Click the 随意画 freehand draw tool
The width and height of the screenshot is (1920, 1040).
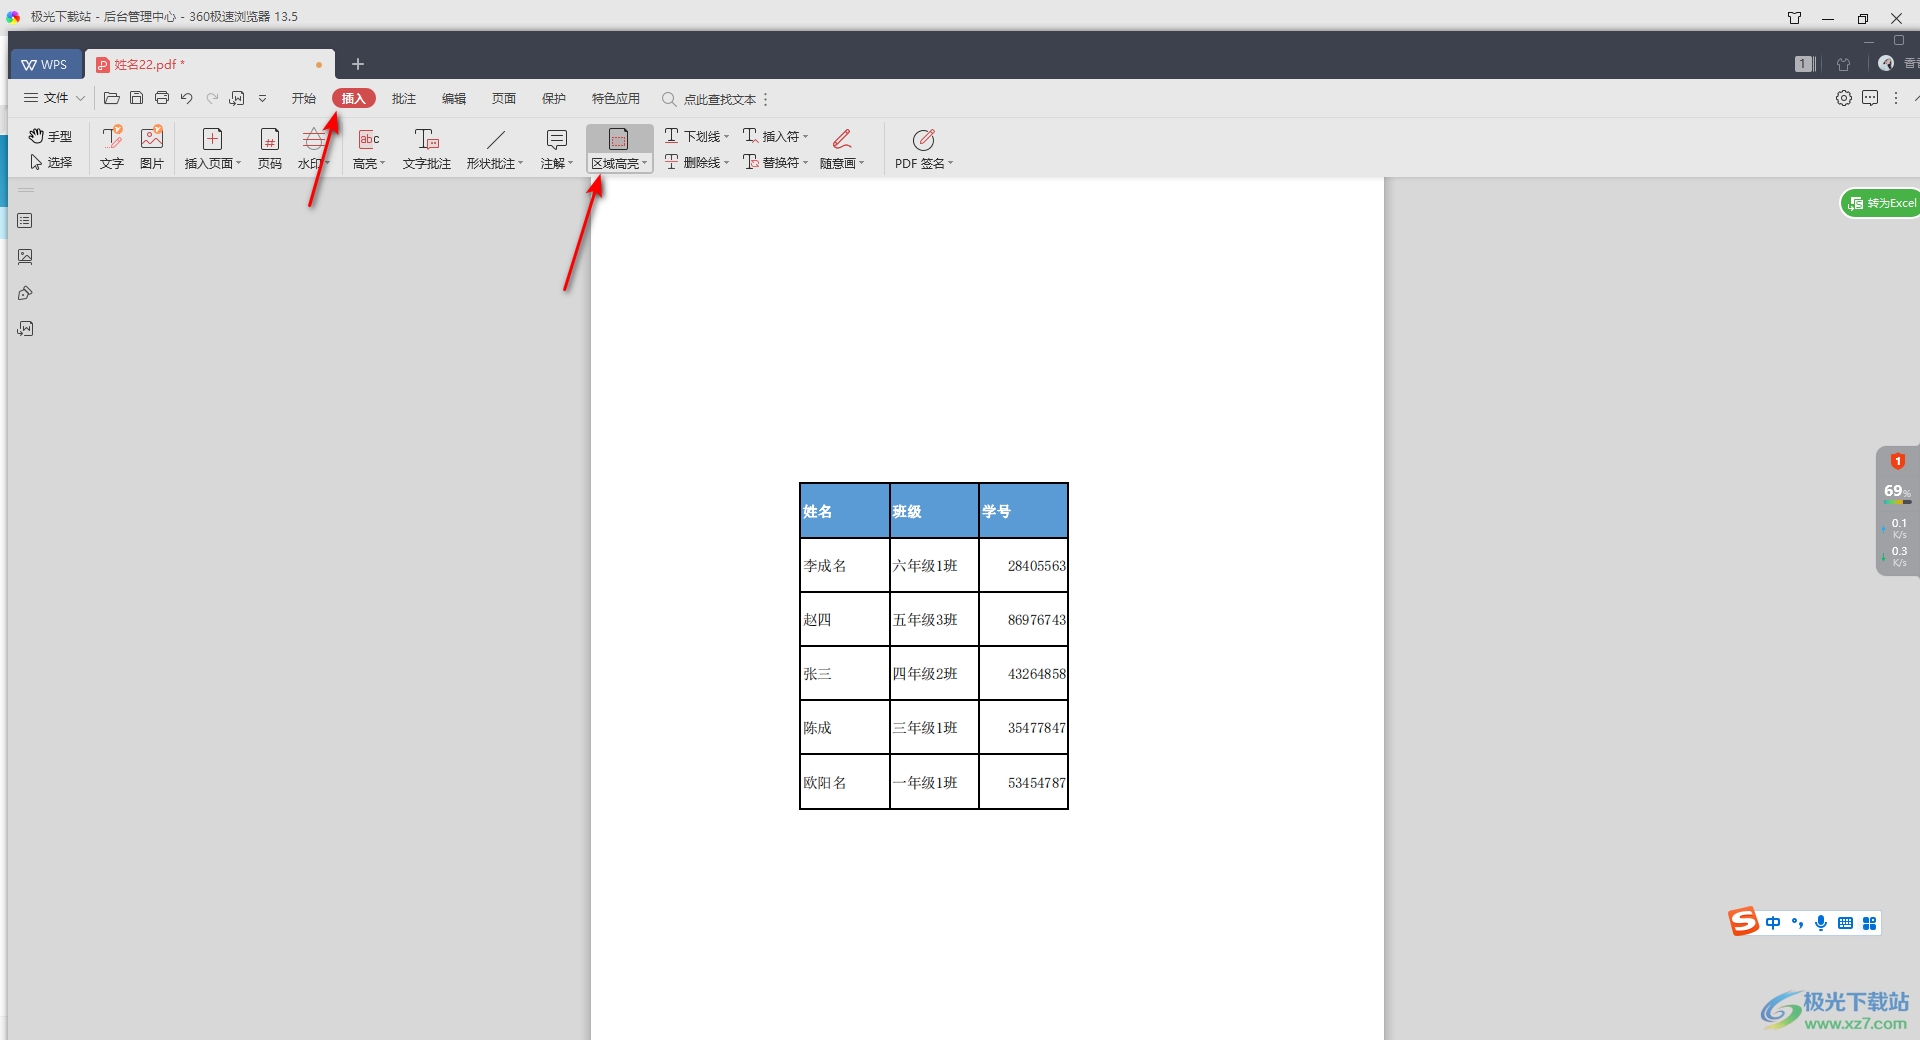(842, 148)
